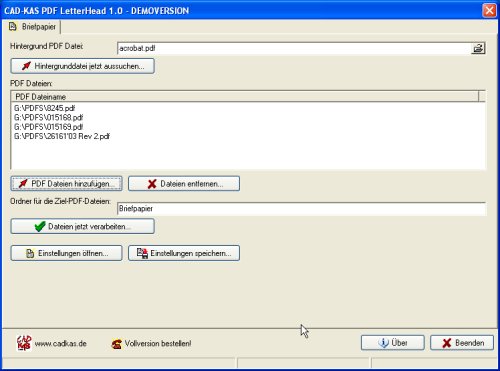Select G:\PDFS\8245.pdf in the list
This screenshot has height=371, width=500.
44,108
